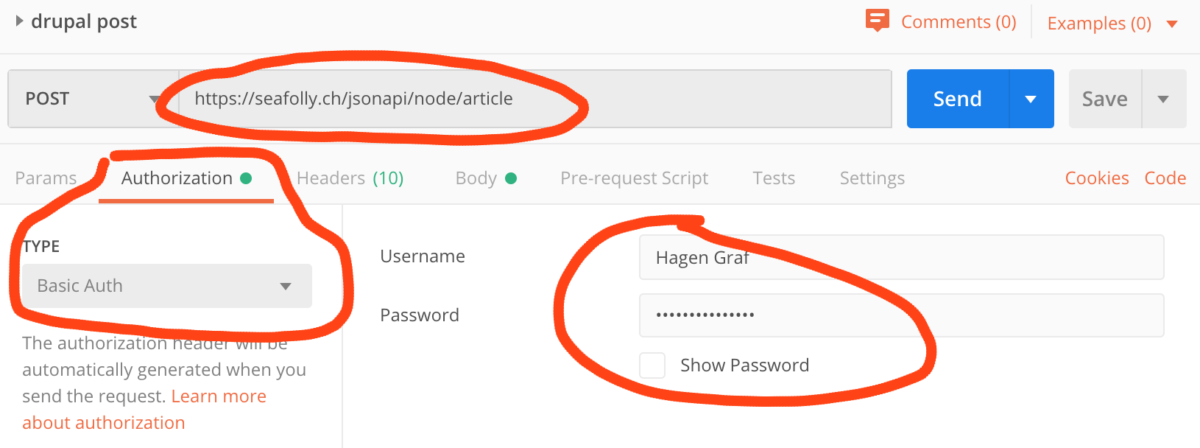Click the Code link
Viewport: 1200px width, 448px height.
1165,179
